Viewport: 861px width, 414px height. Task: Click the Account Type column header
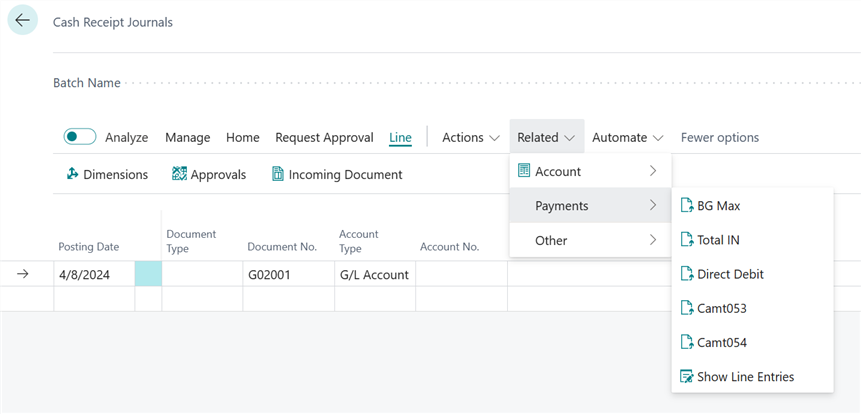pos(359,241)
